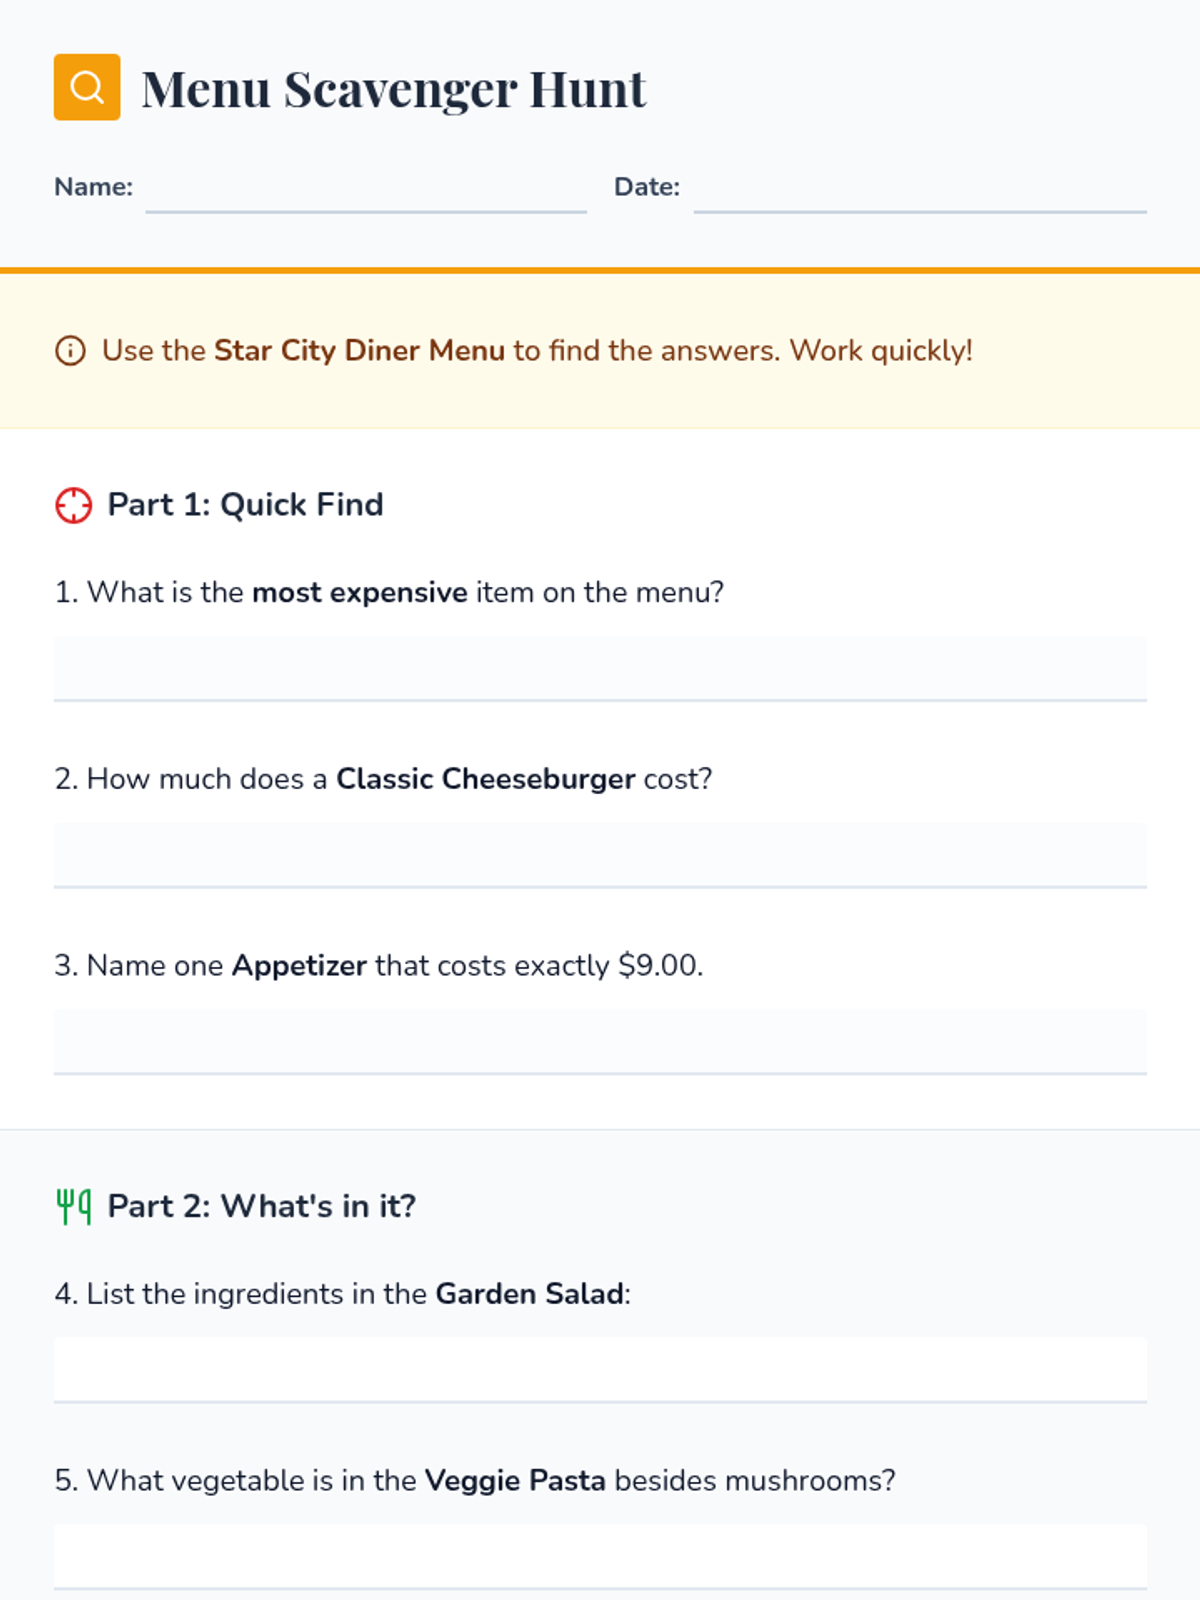Click the red crosshair icon beside Part 1
The image size is (1200, 1600).
(73, 505)
